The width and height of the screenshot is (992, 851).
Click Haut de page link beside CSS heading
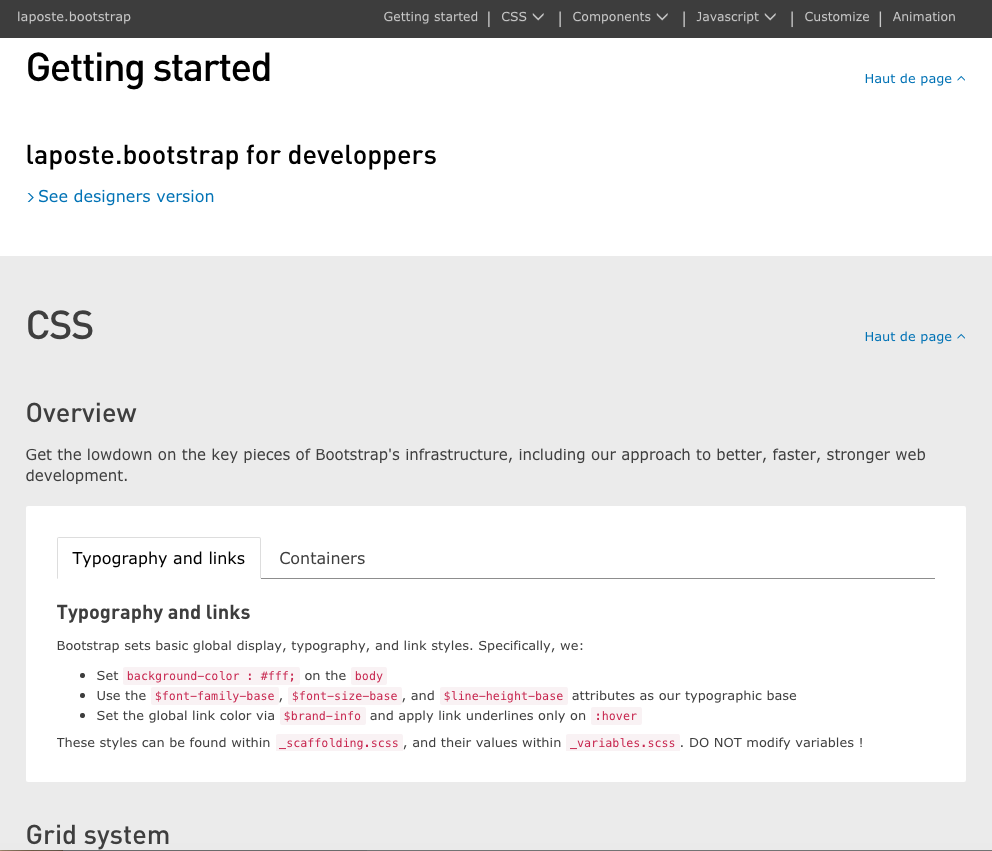point(915,337)
